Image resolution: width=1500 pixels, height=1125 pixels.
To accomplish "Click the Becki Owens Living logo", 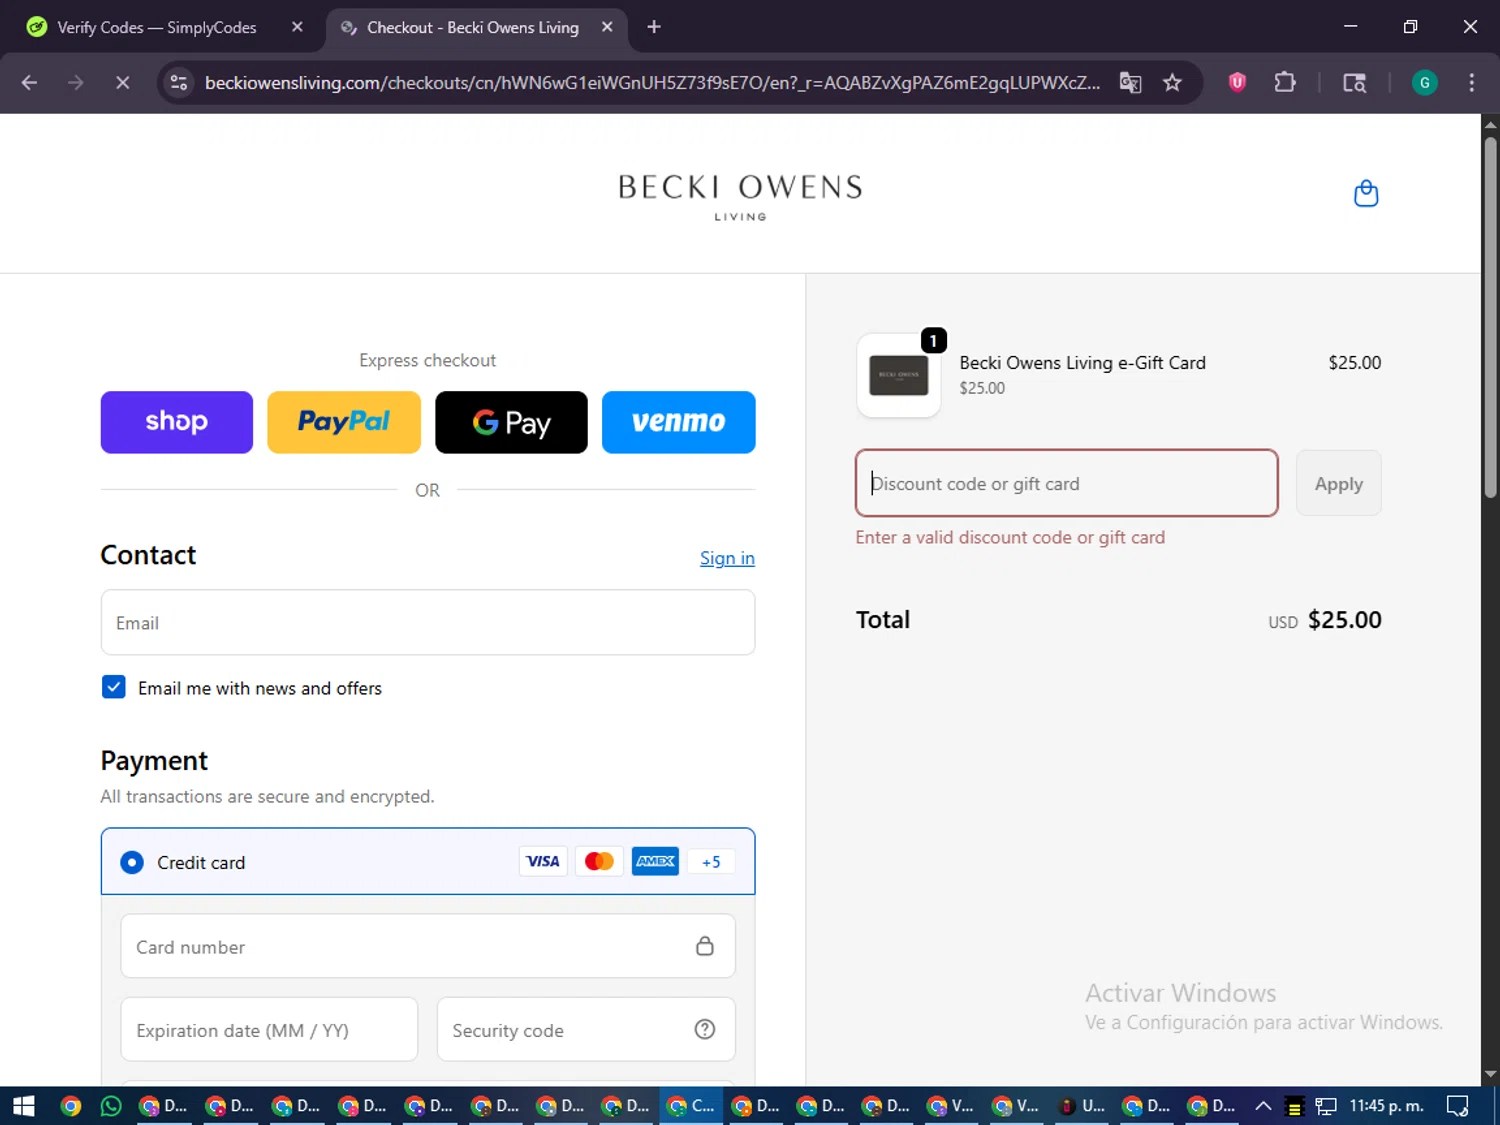I will pos(740,197).
